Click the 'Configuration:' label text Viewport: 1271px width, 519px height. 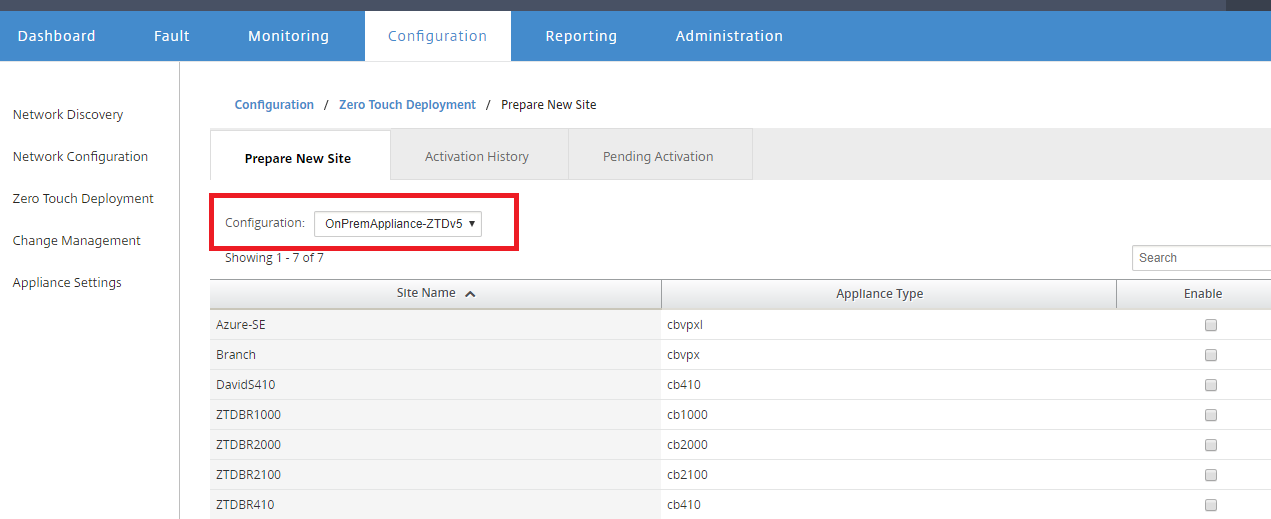click(265, 224)
